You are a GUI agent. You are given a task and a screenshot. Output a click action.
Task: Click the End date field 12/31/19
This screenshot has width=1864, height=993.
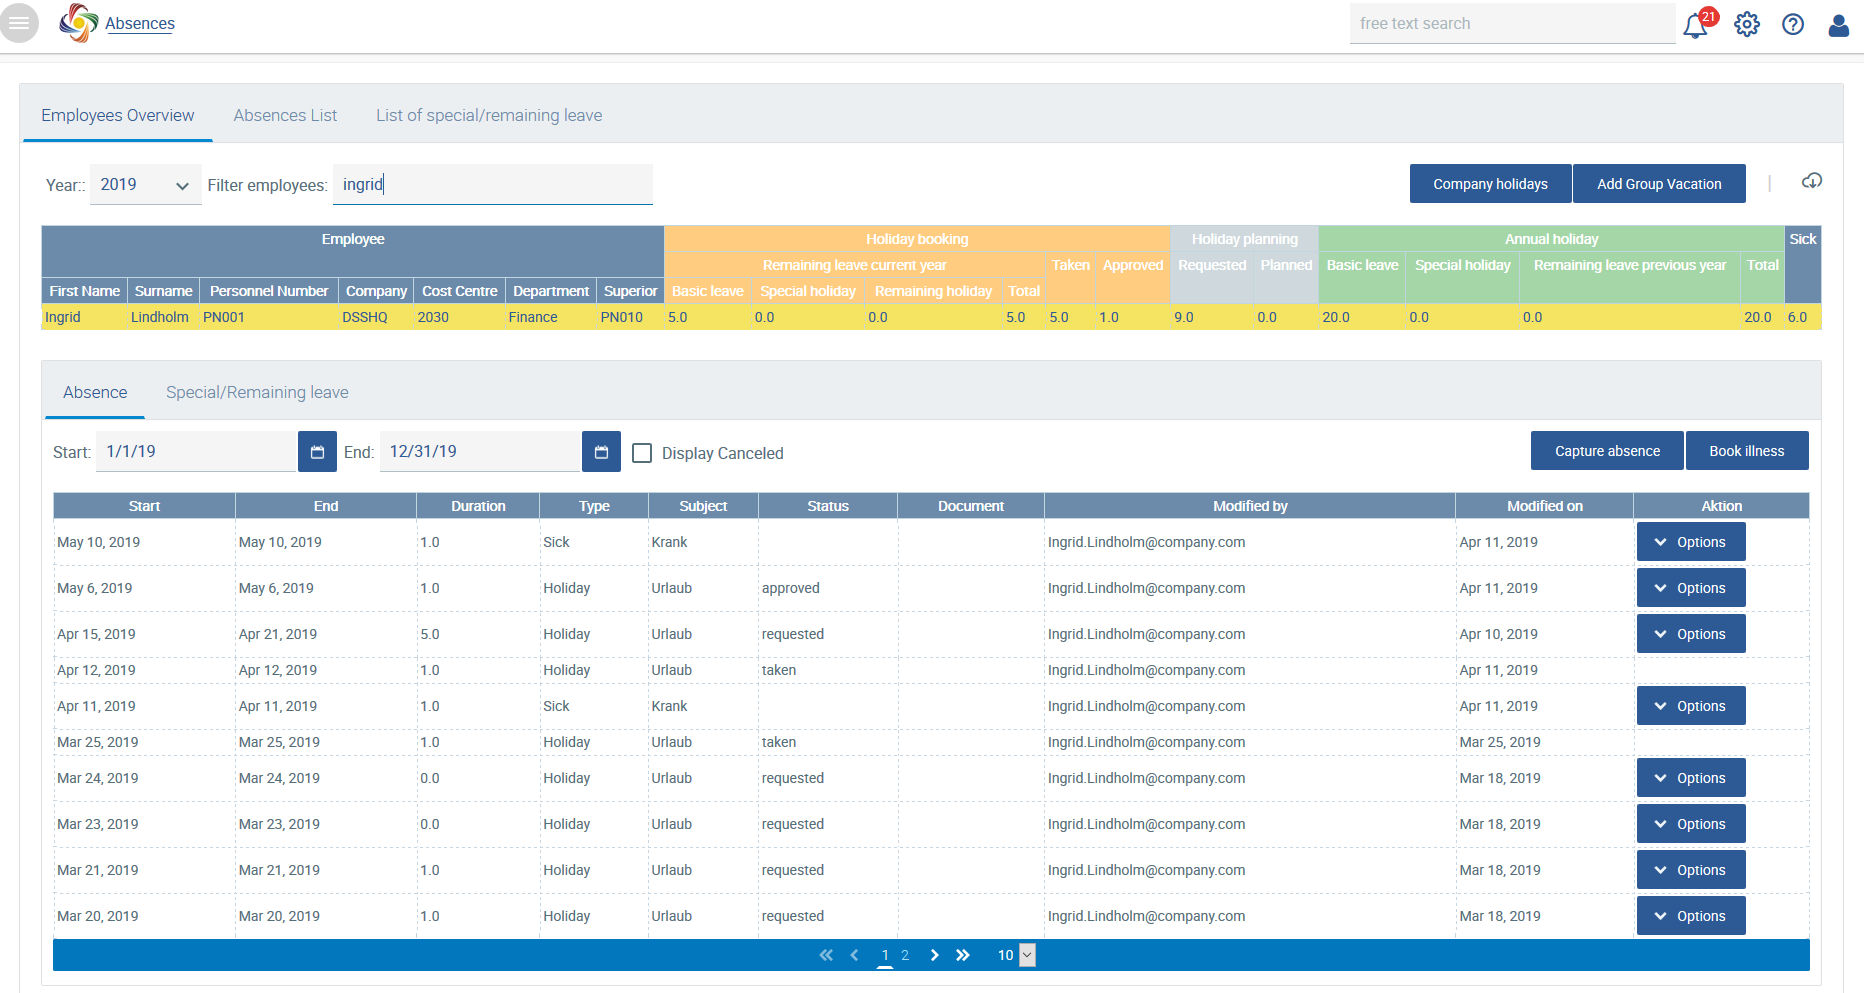pos(480,452)
